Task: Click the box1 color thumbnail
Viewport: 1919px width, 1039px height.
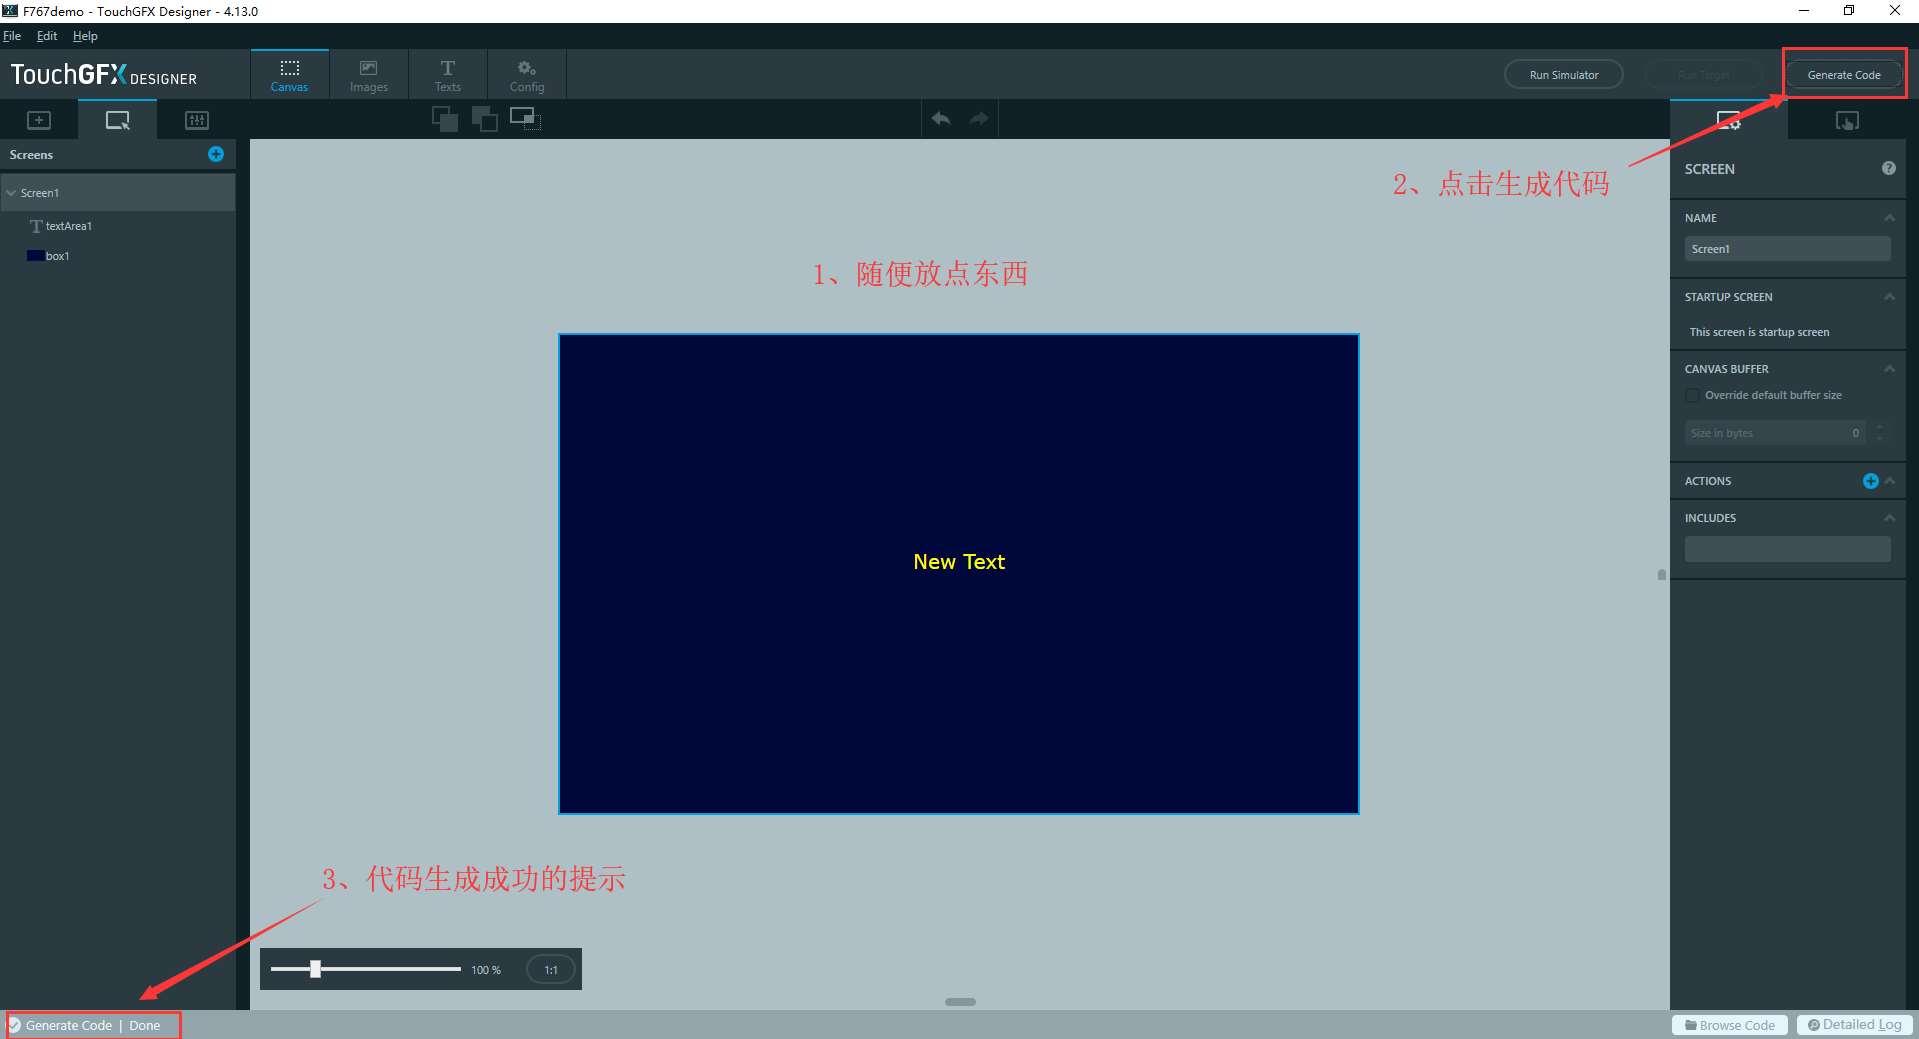Action: 35,256
